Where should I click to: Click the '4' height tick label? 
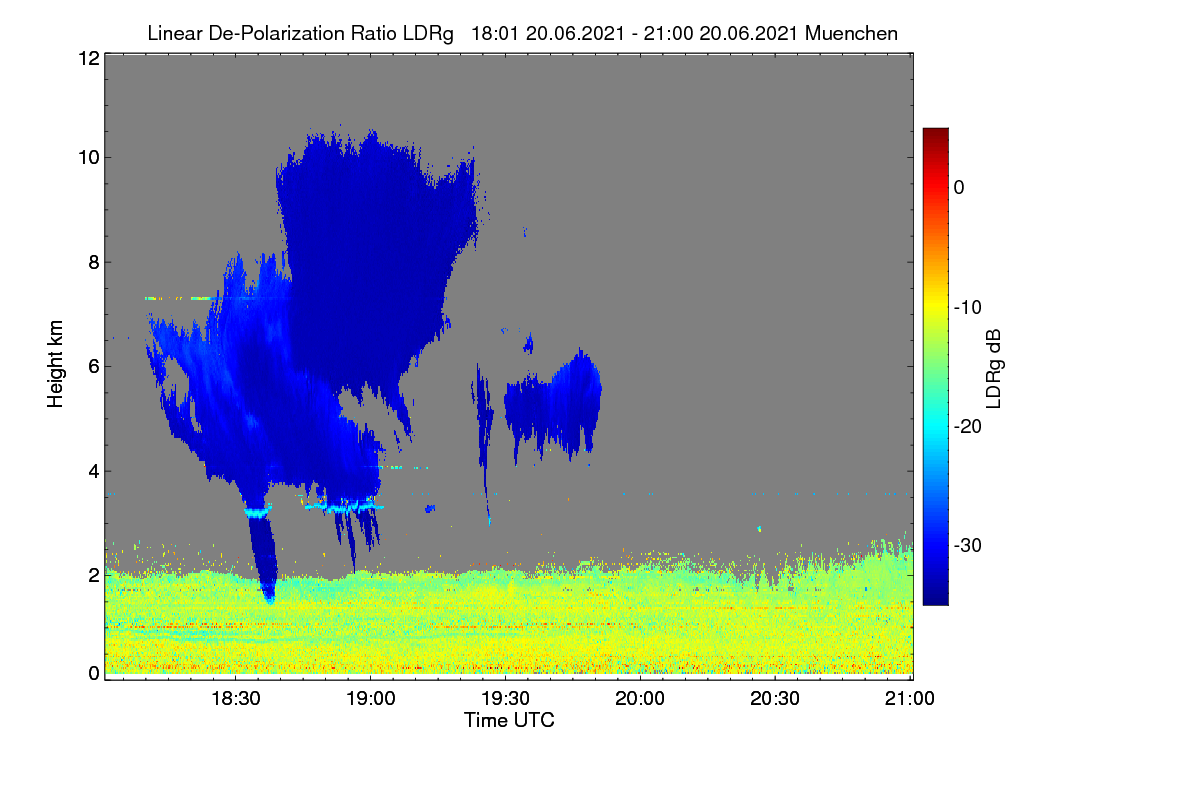[93, 471]
